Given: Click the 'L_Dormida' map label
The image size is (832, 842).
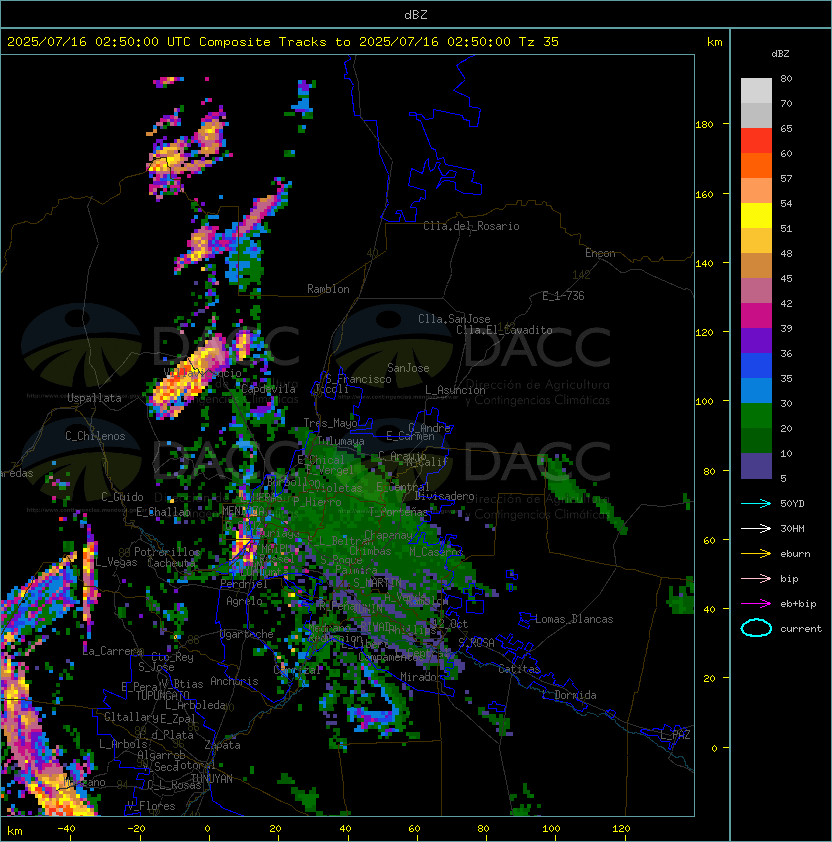Looking at the screenshot, I should click(569, 695).
